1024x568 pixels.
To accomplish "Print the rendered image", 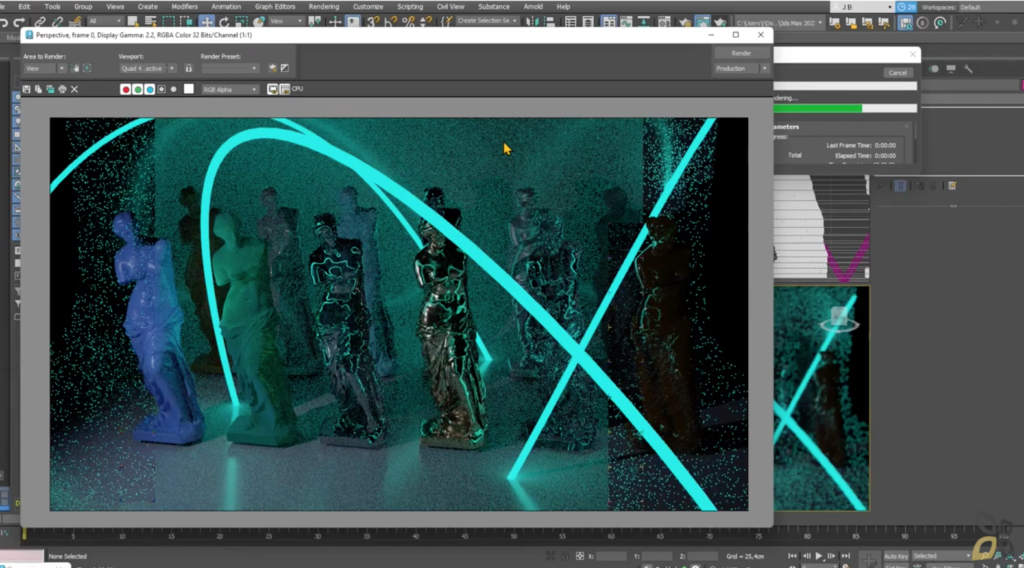I will pyautogui.click(x=62, y=89).
